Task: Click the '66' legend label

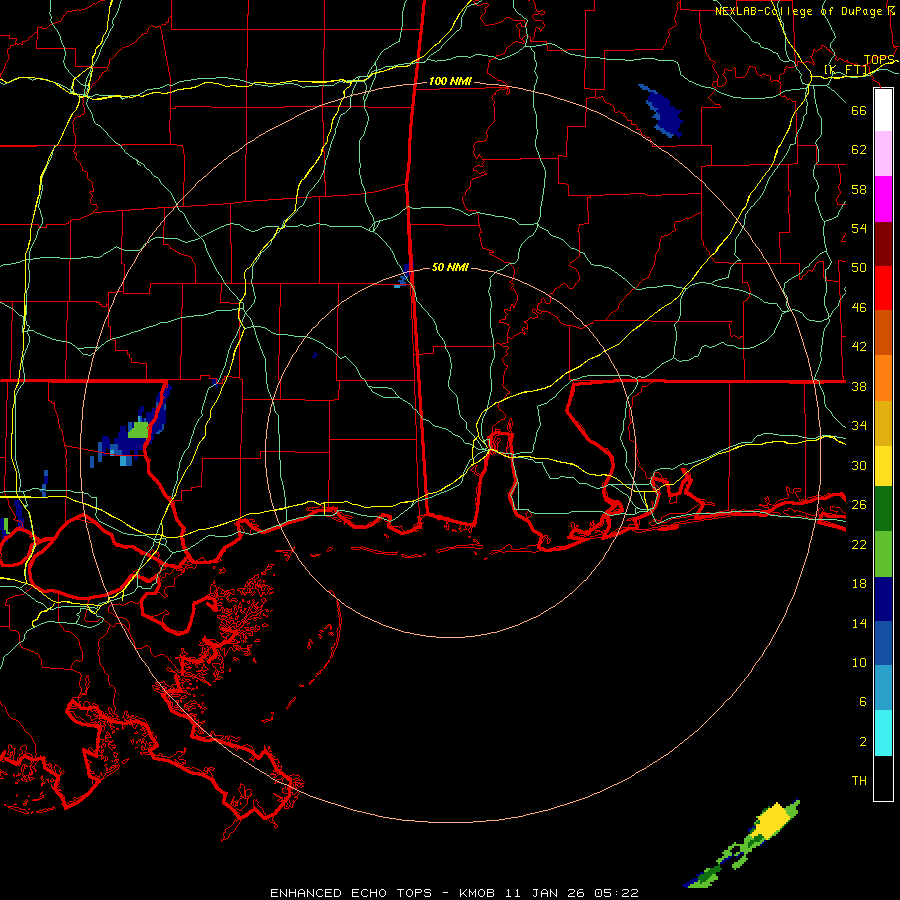Action: 859,110
